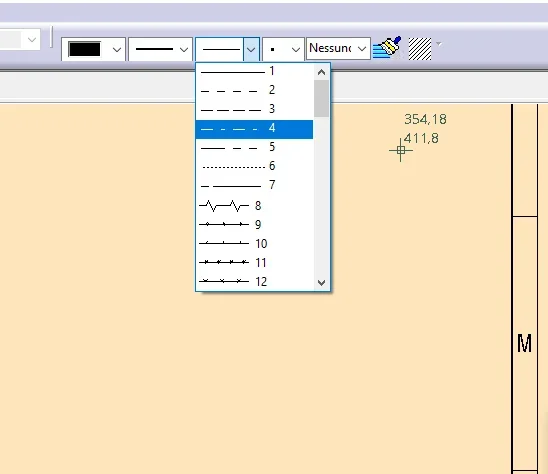Select dashed line style 3

pos(254,109)
